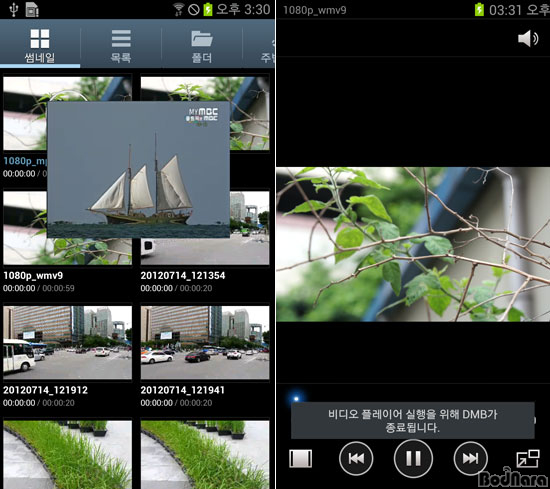Pause the playing video

point(413,458)
